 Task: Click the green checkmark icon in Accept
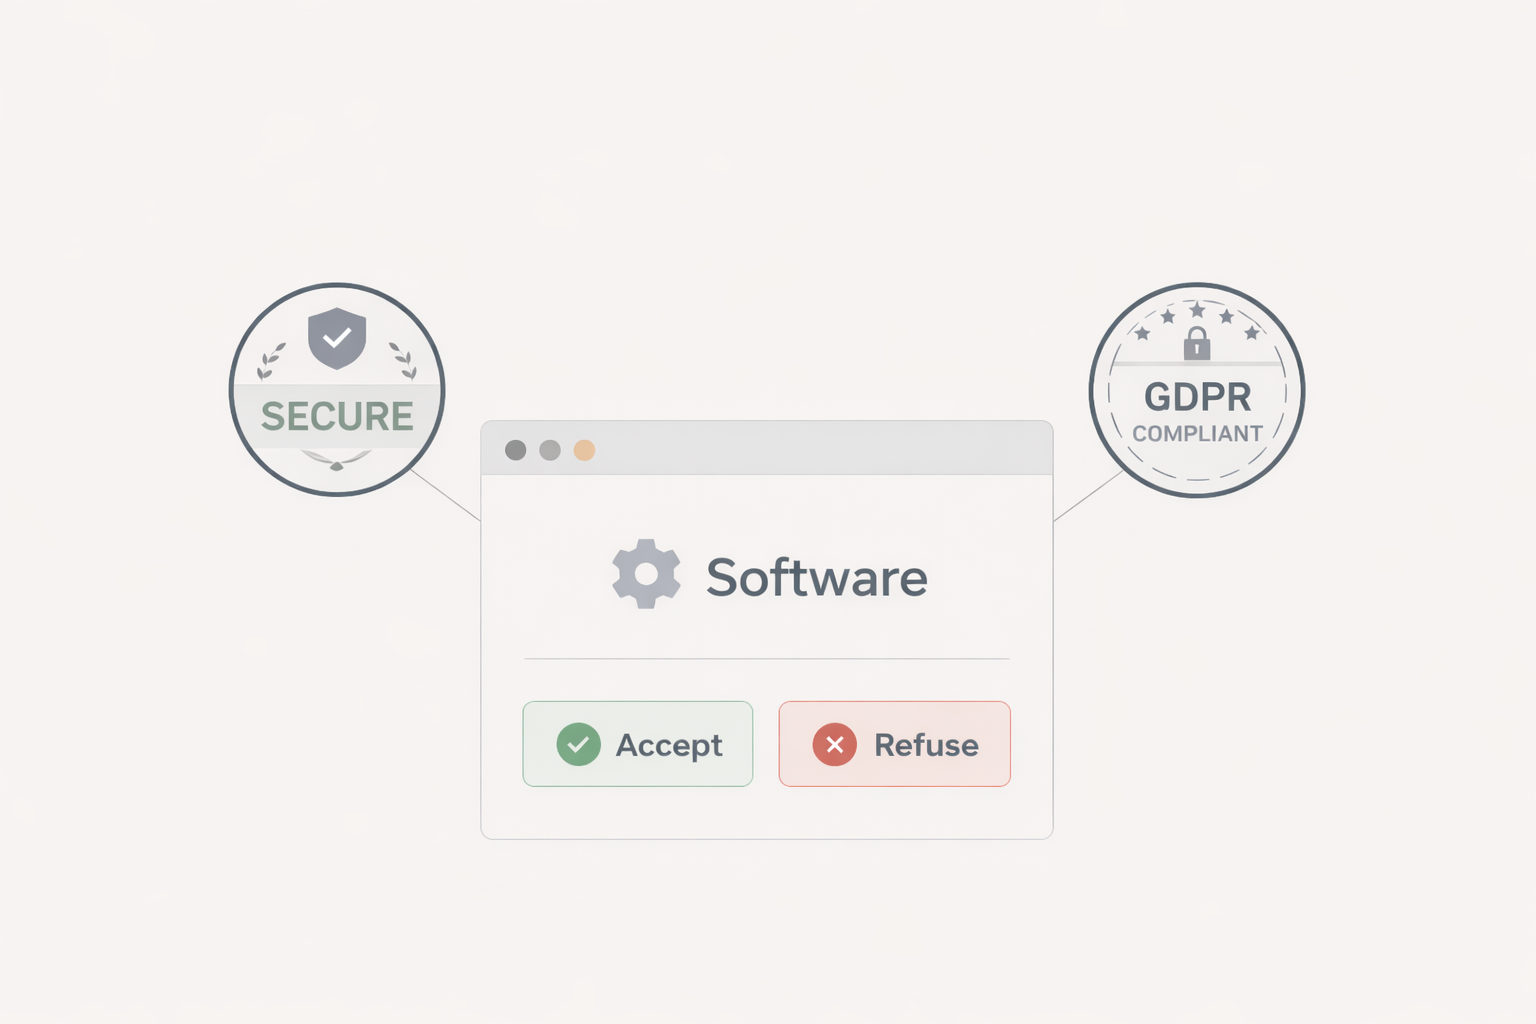pyautogui.click(x=578, y=744)
